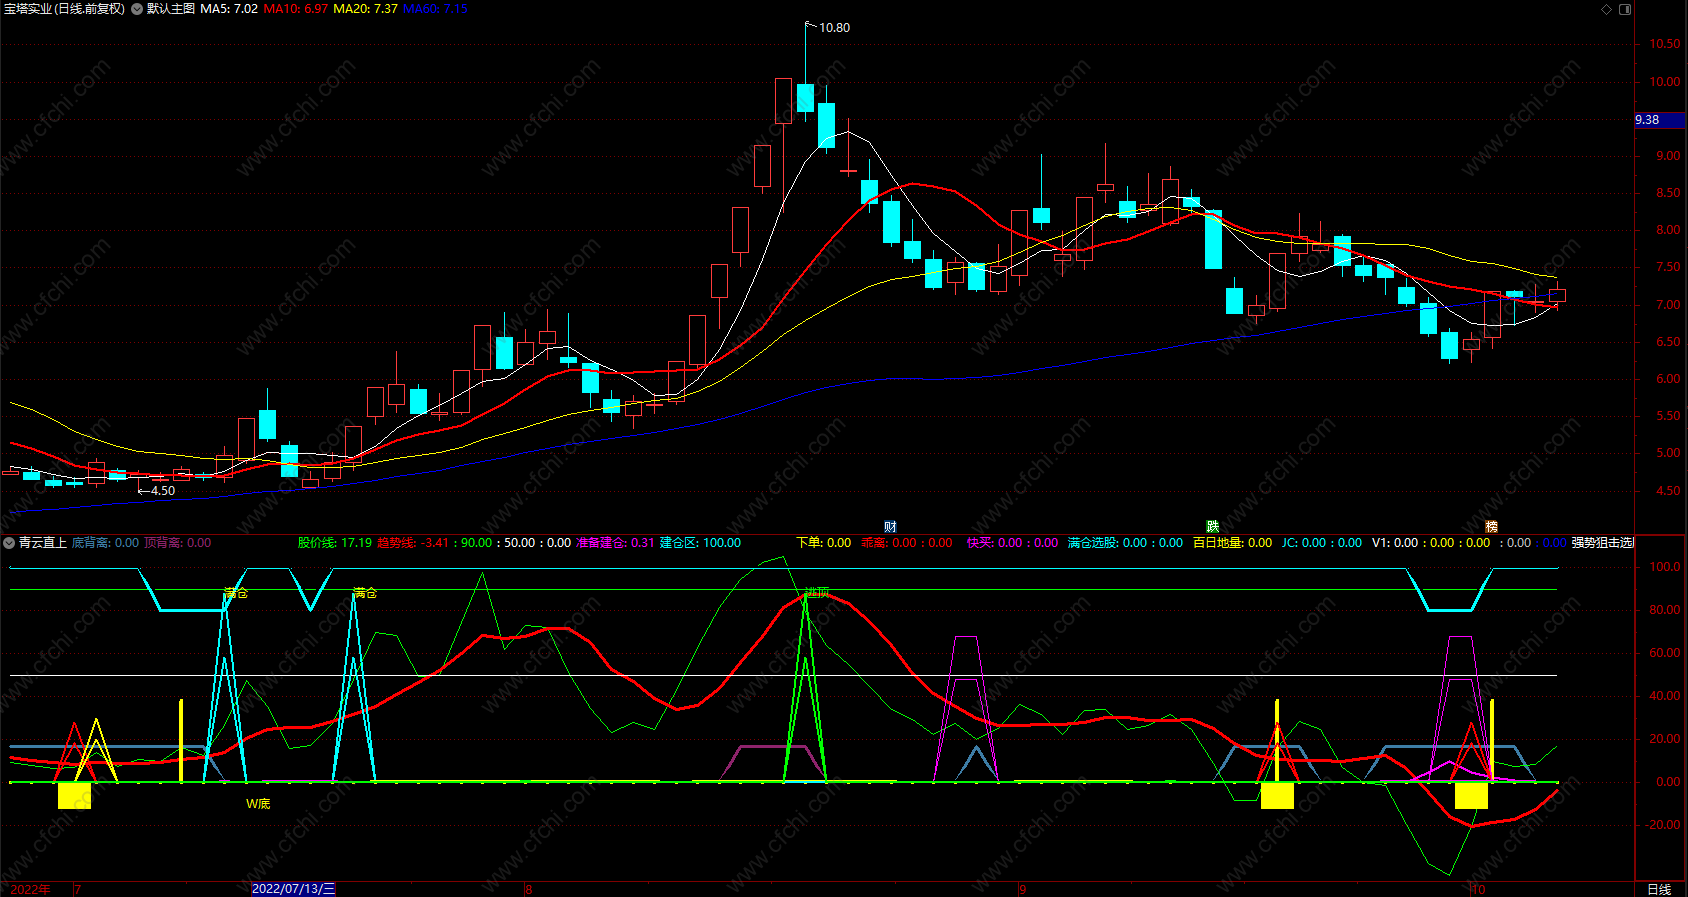This screenshot has width=1688, height=897.
Task: Click the diamond icon at top right
Action: point(1606,9)
